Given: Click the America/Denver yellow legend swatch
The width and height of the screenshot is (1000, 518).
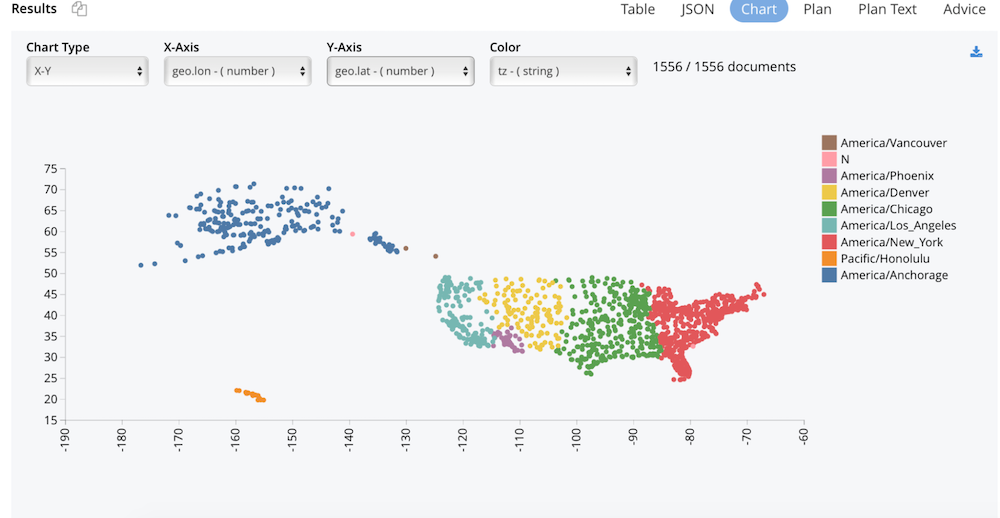Looking at the screenshot, I should pos(829,192).
